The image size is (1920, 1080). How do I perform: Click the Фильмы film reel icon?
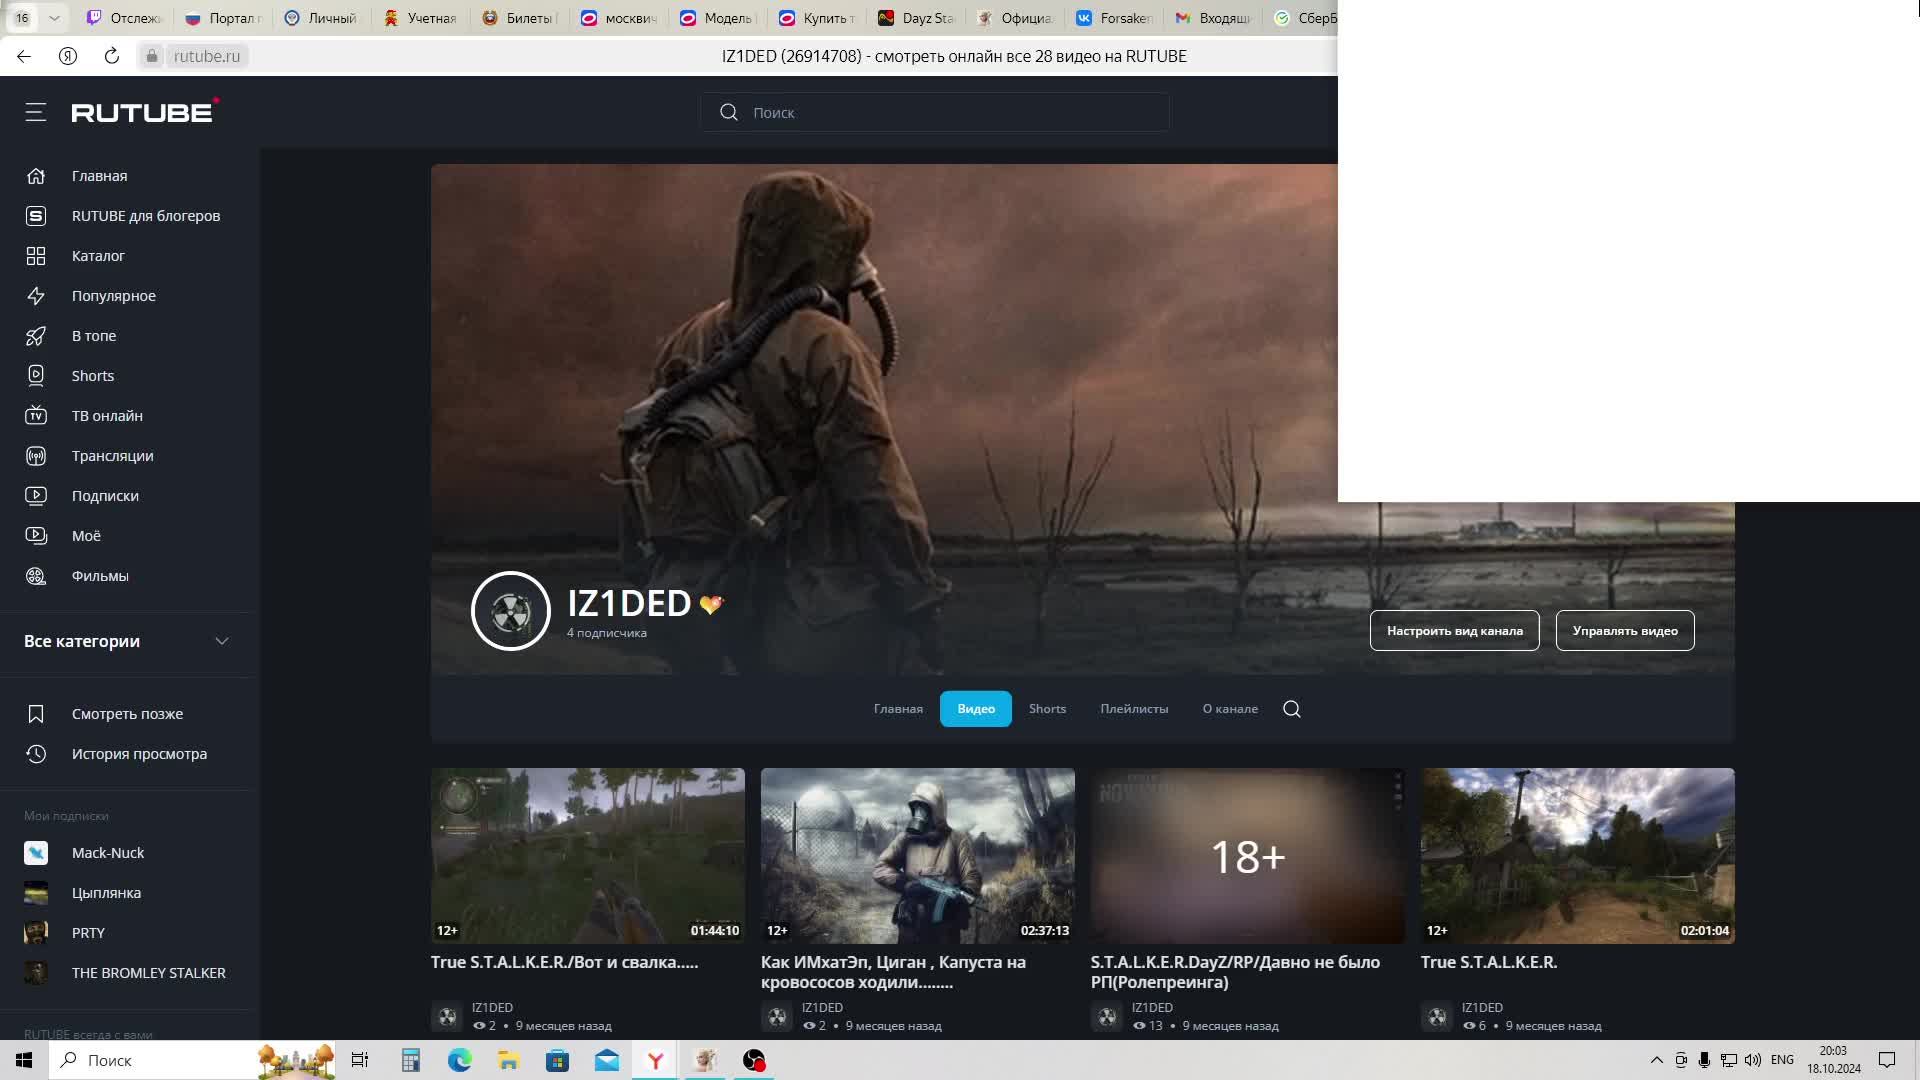(36, 576)
